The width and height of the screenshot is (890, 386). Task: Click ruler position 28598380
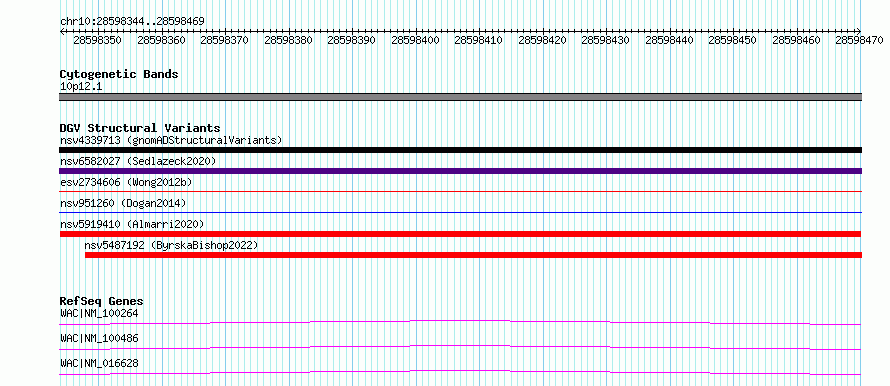[x=288, y=41]
